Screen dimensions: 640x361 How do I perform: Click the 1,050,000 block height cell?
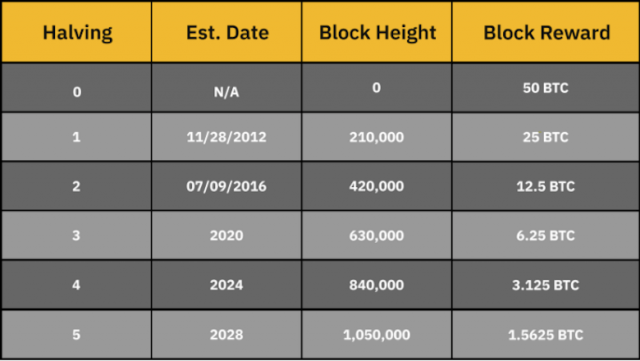pos(377,334)
